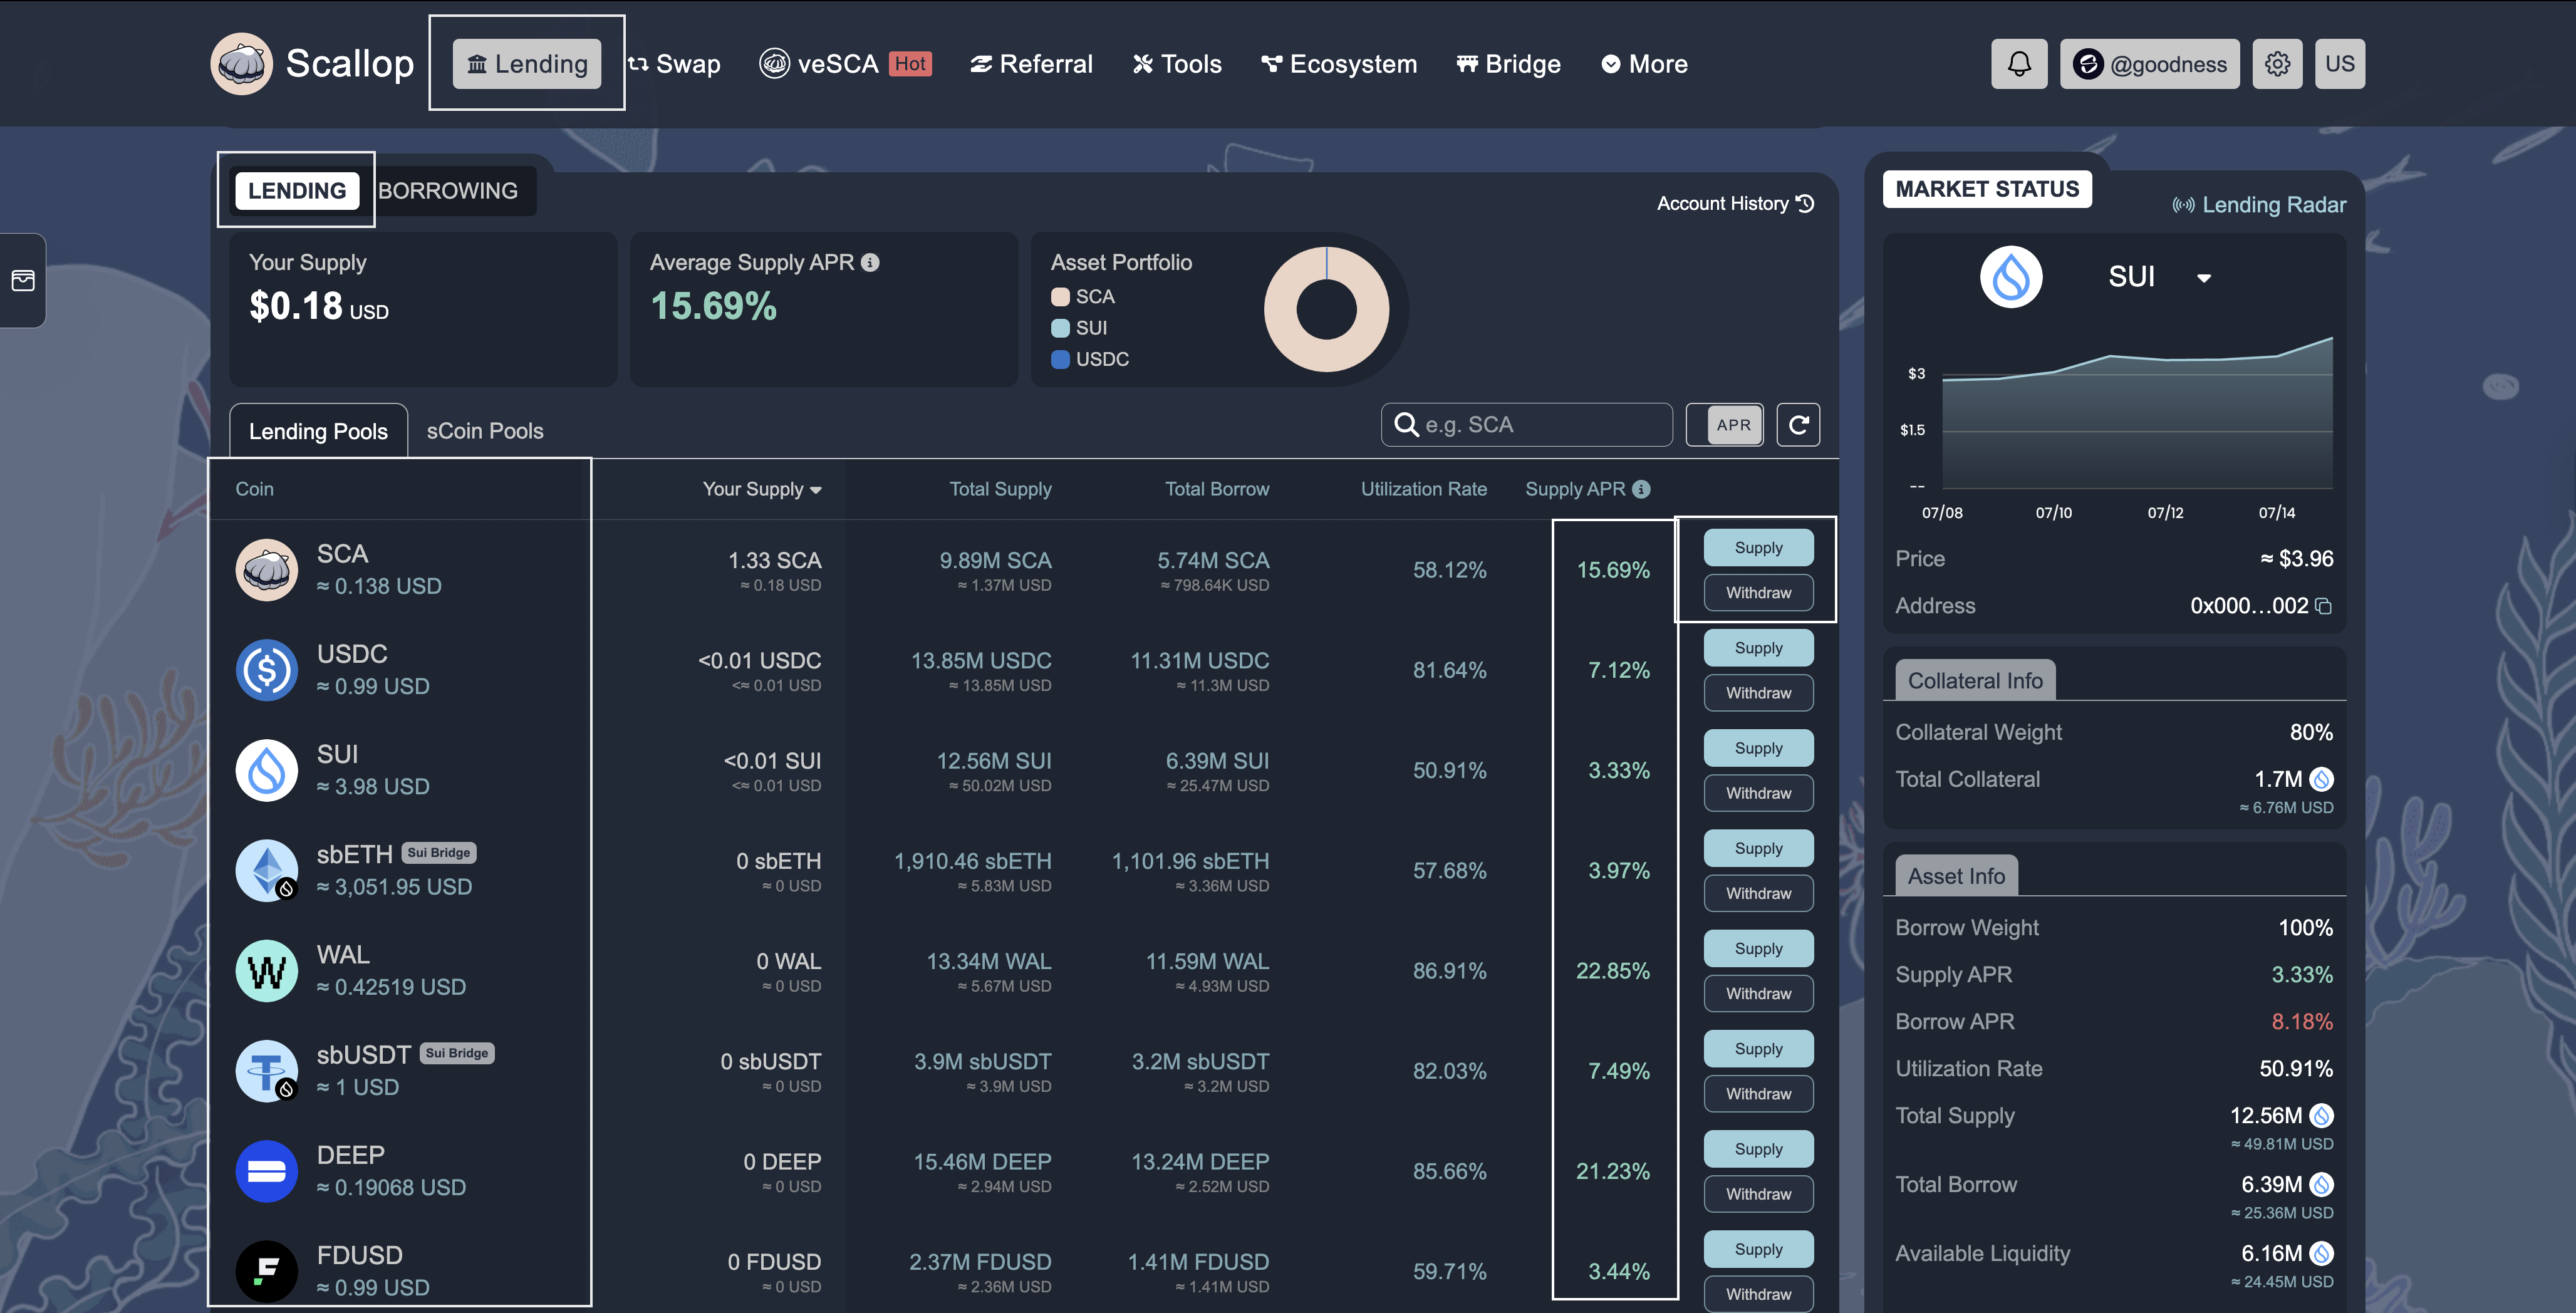Screen dimensions: 2576x1313
Task: Click the FDUSD coin icon
Action: tap(266, 1271)
